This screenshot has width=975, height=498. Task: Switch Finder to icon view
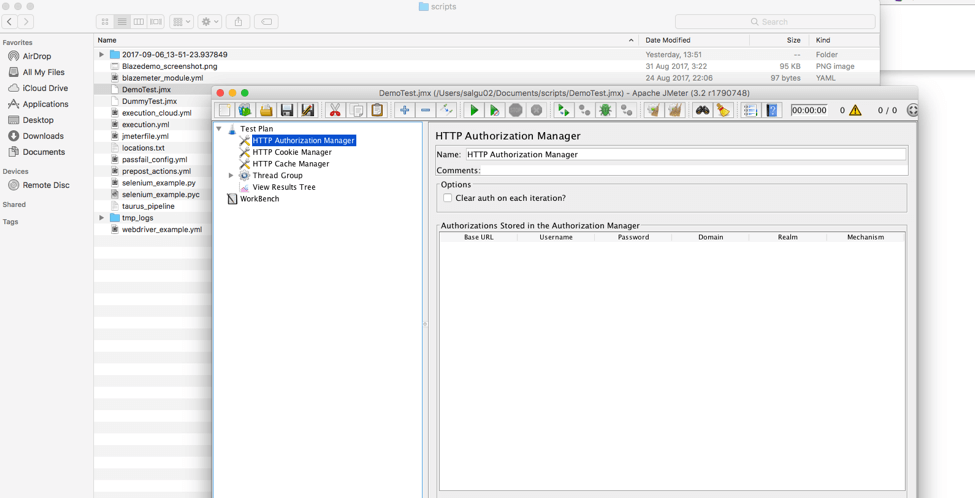(x=105, y=22)
